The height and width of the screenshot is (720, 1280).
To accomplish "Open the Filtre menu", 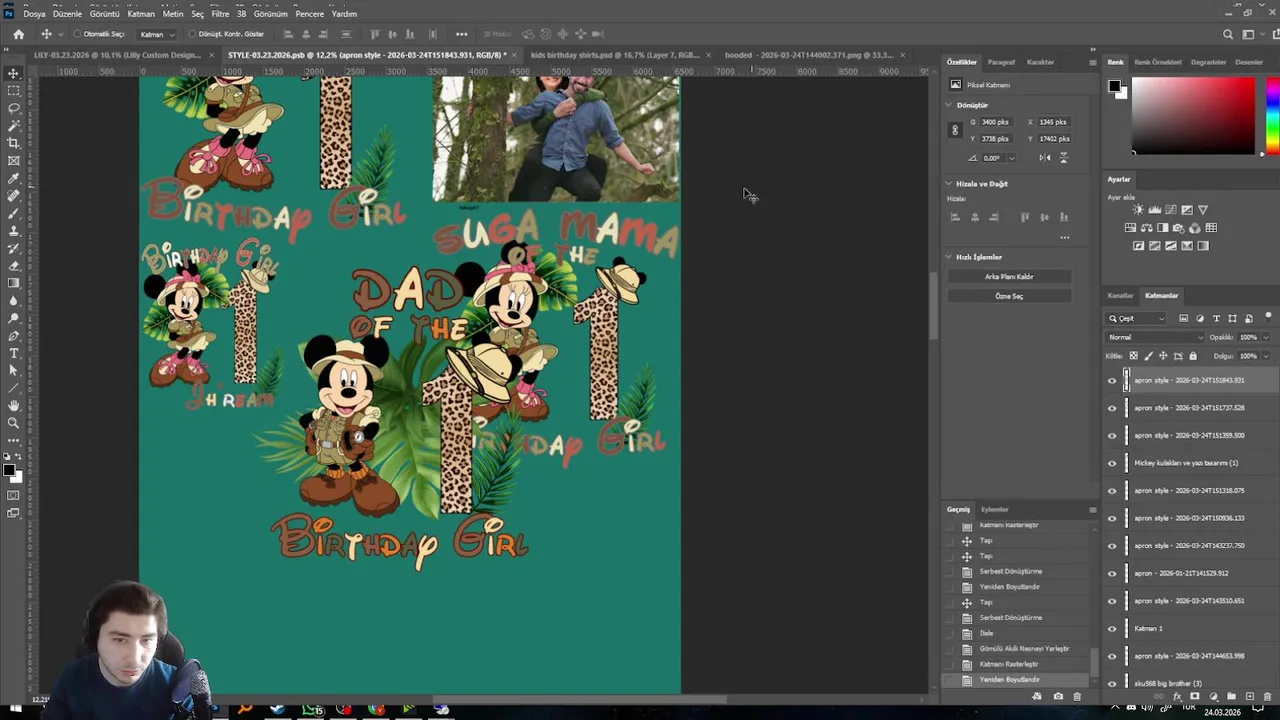I will [220, 14].
